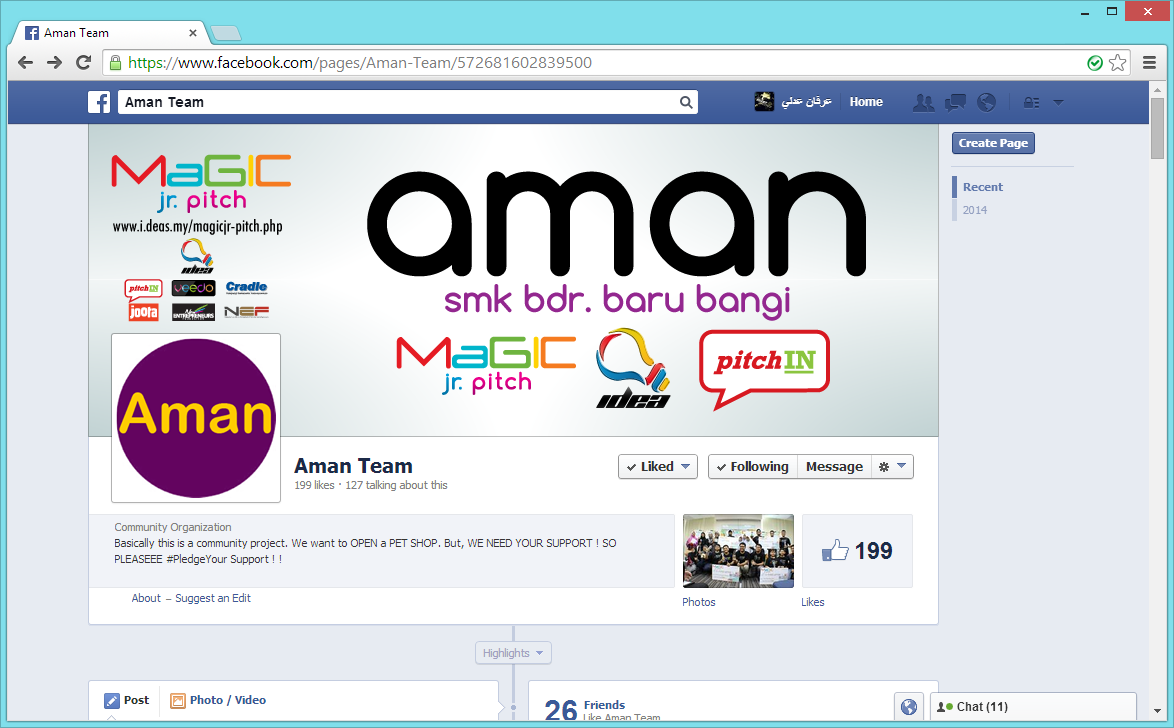This screenshot has width=1174, height=728.
Task: Open the gear settings dropdown on page
Action: [892, 467]
